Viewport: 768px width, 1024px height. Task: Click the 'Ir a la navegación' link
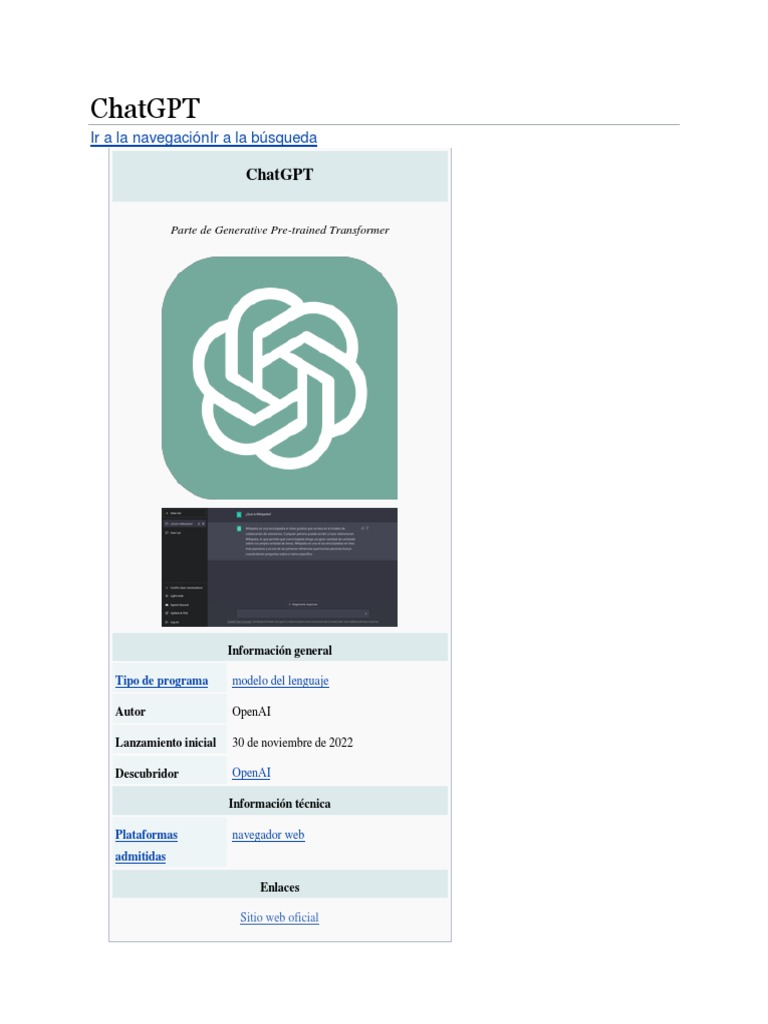[x=150, y=138]
